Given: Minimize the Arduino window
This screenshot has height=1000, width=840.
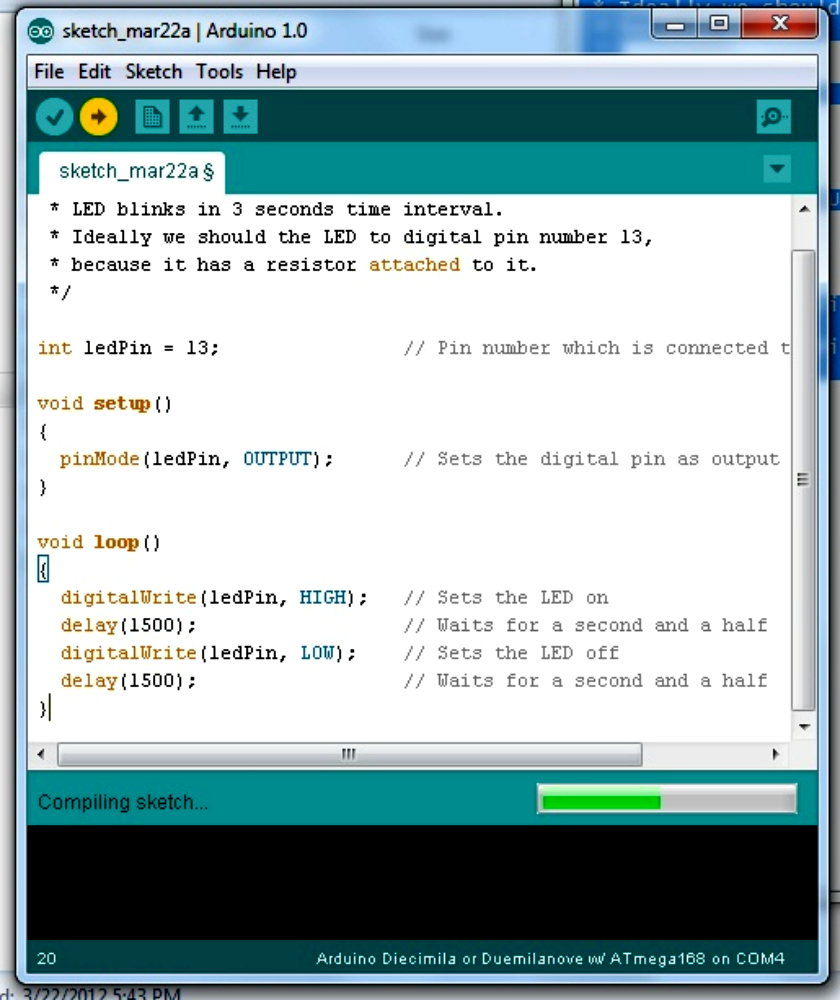Looking at the screenshot, I should (675, 25).
